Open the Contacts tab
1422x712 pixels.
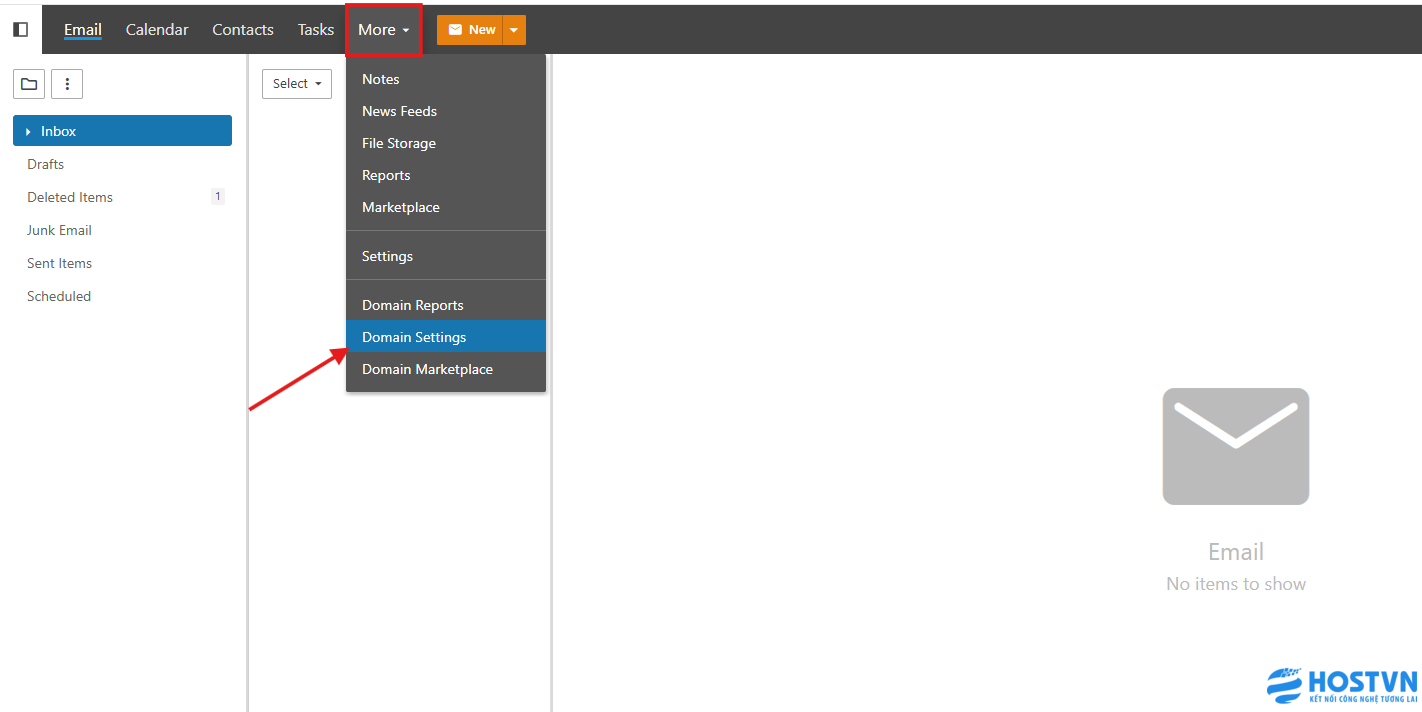[242, 30]
